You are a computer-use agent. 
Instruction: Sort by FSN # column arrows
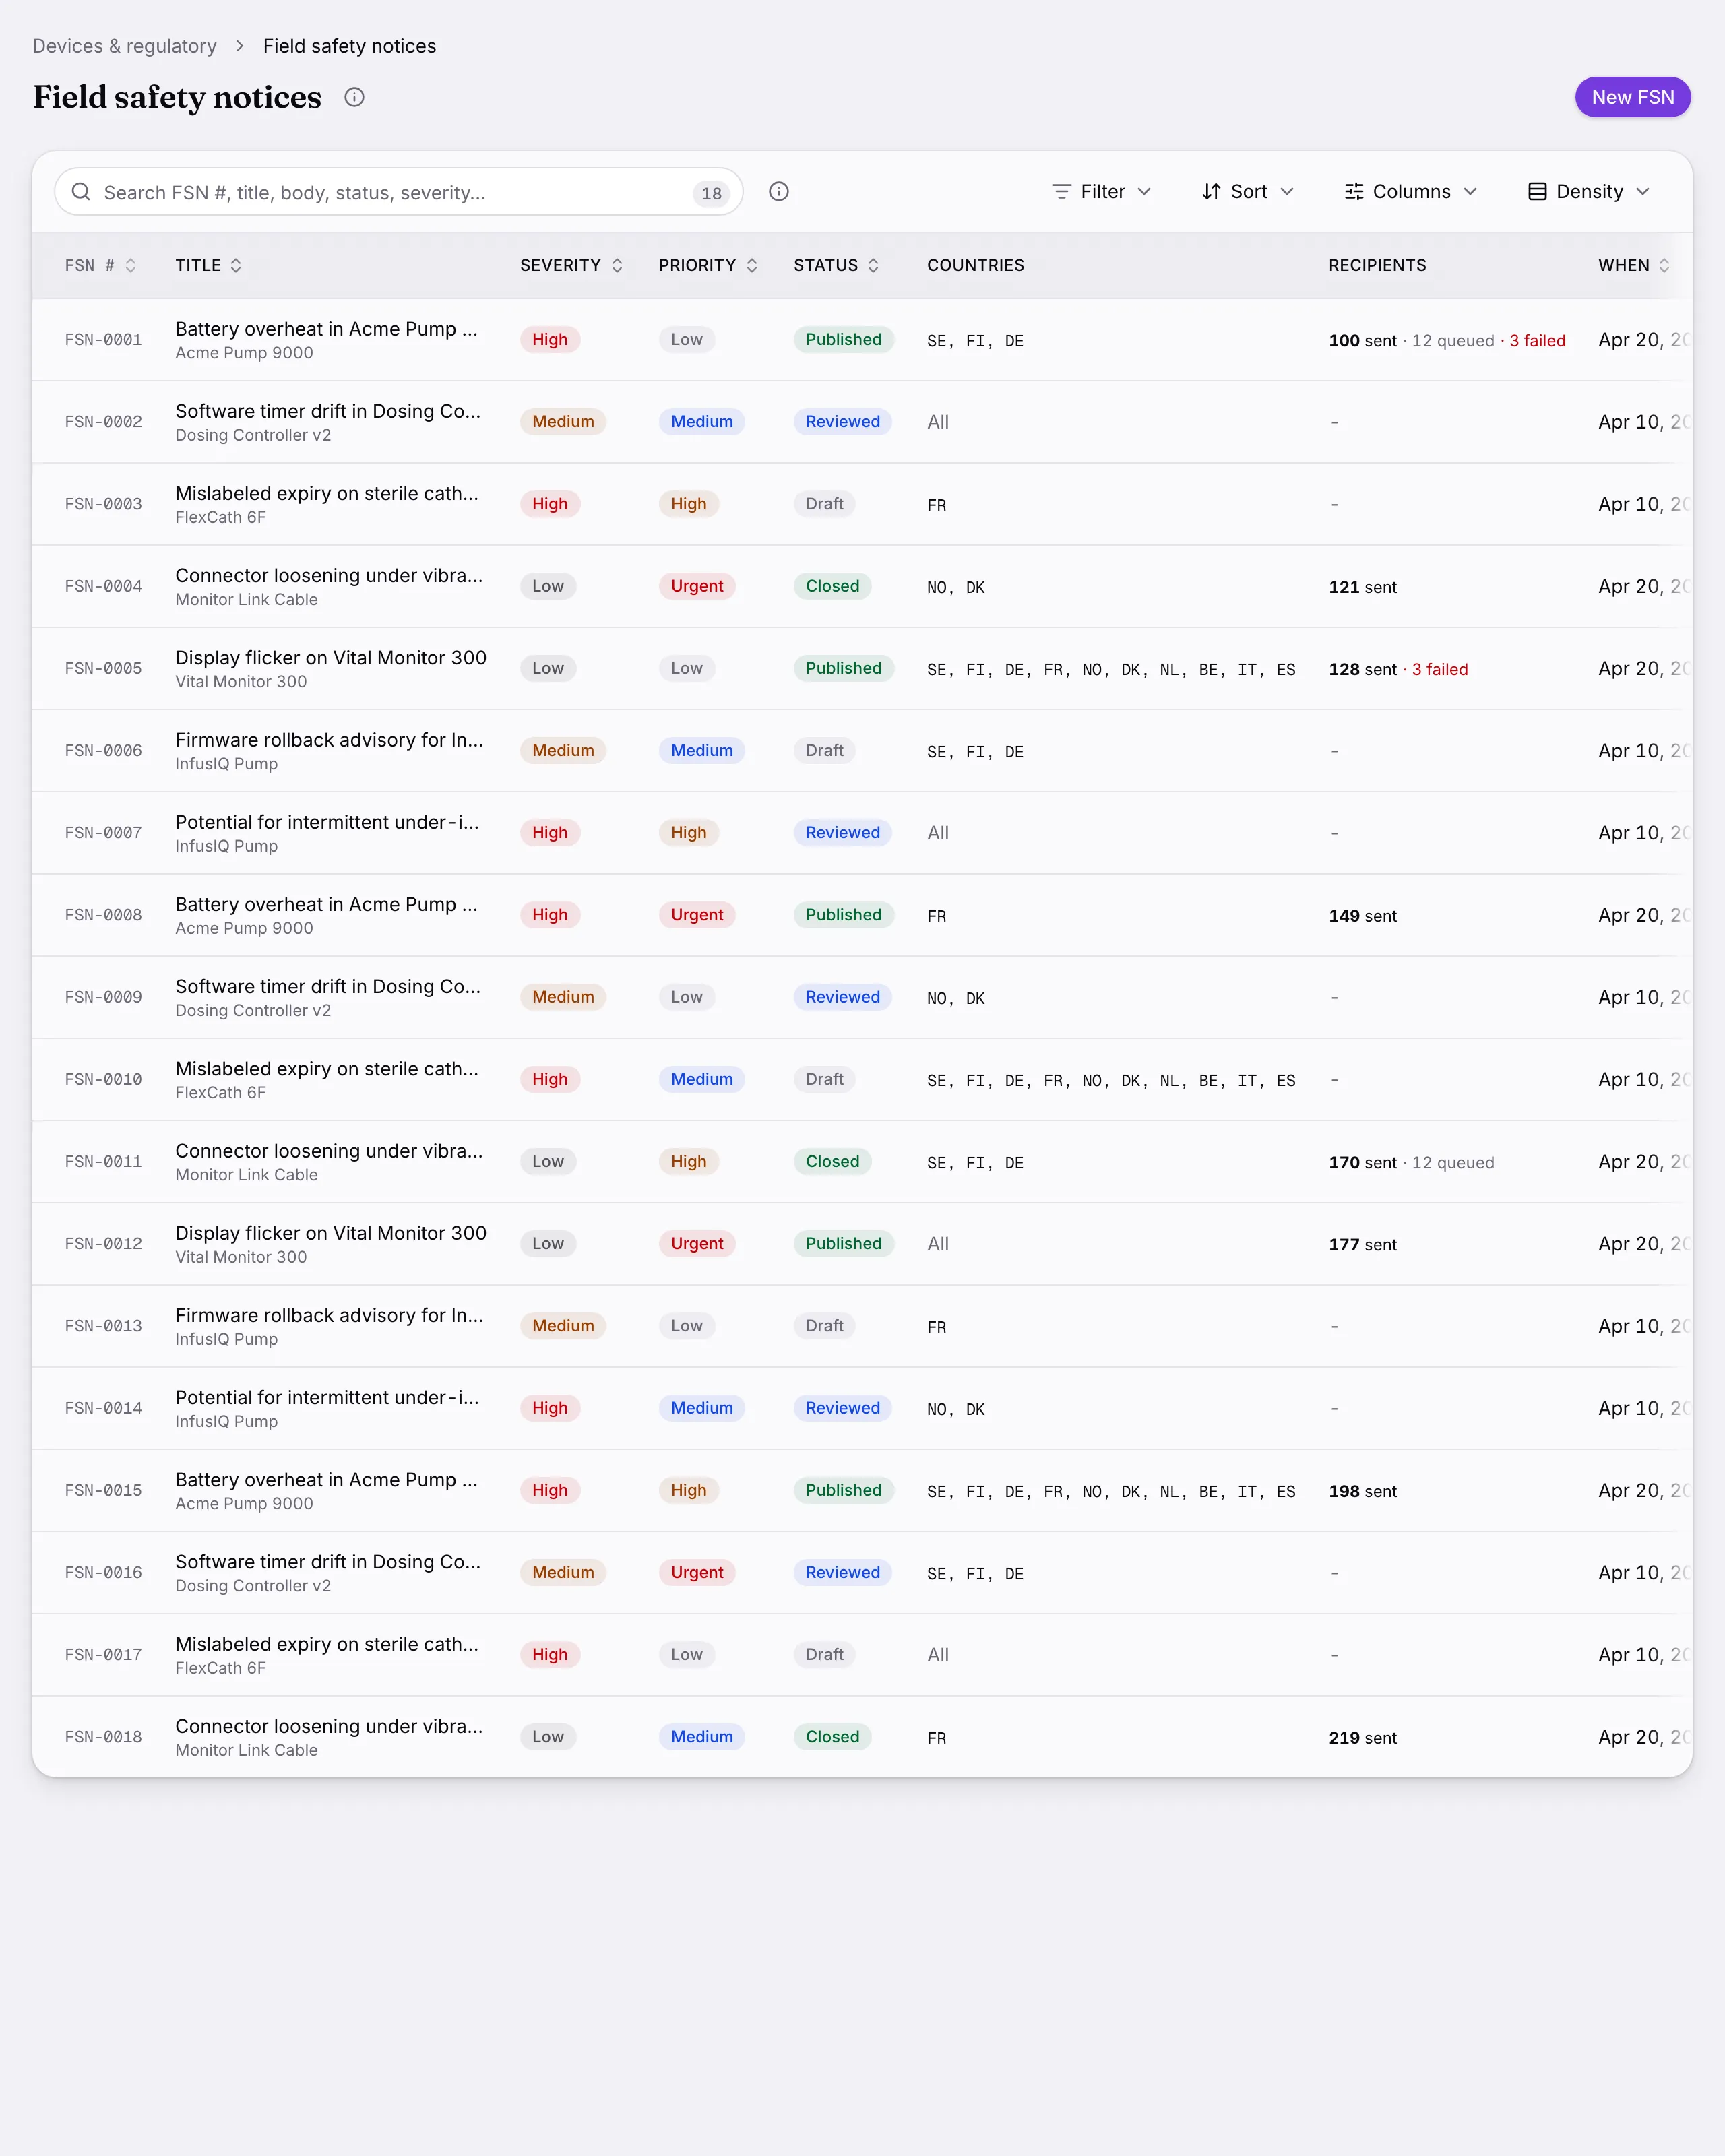tap(131, 265)
